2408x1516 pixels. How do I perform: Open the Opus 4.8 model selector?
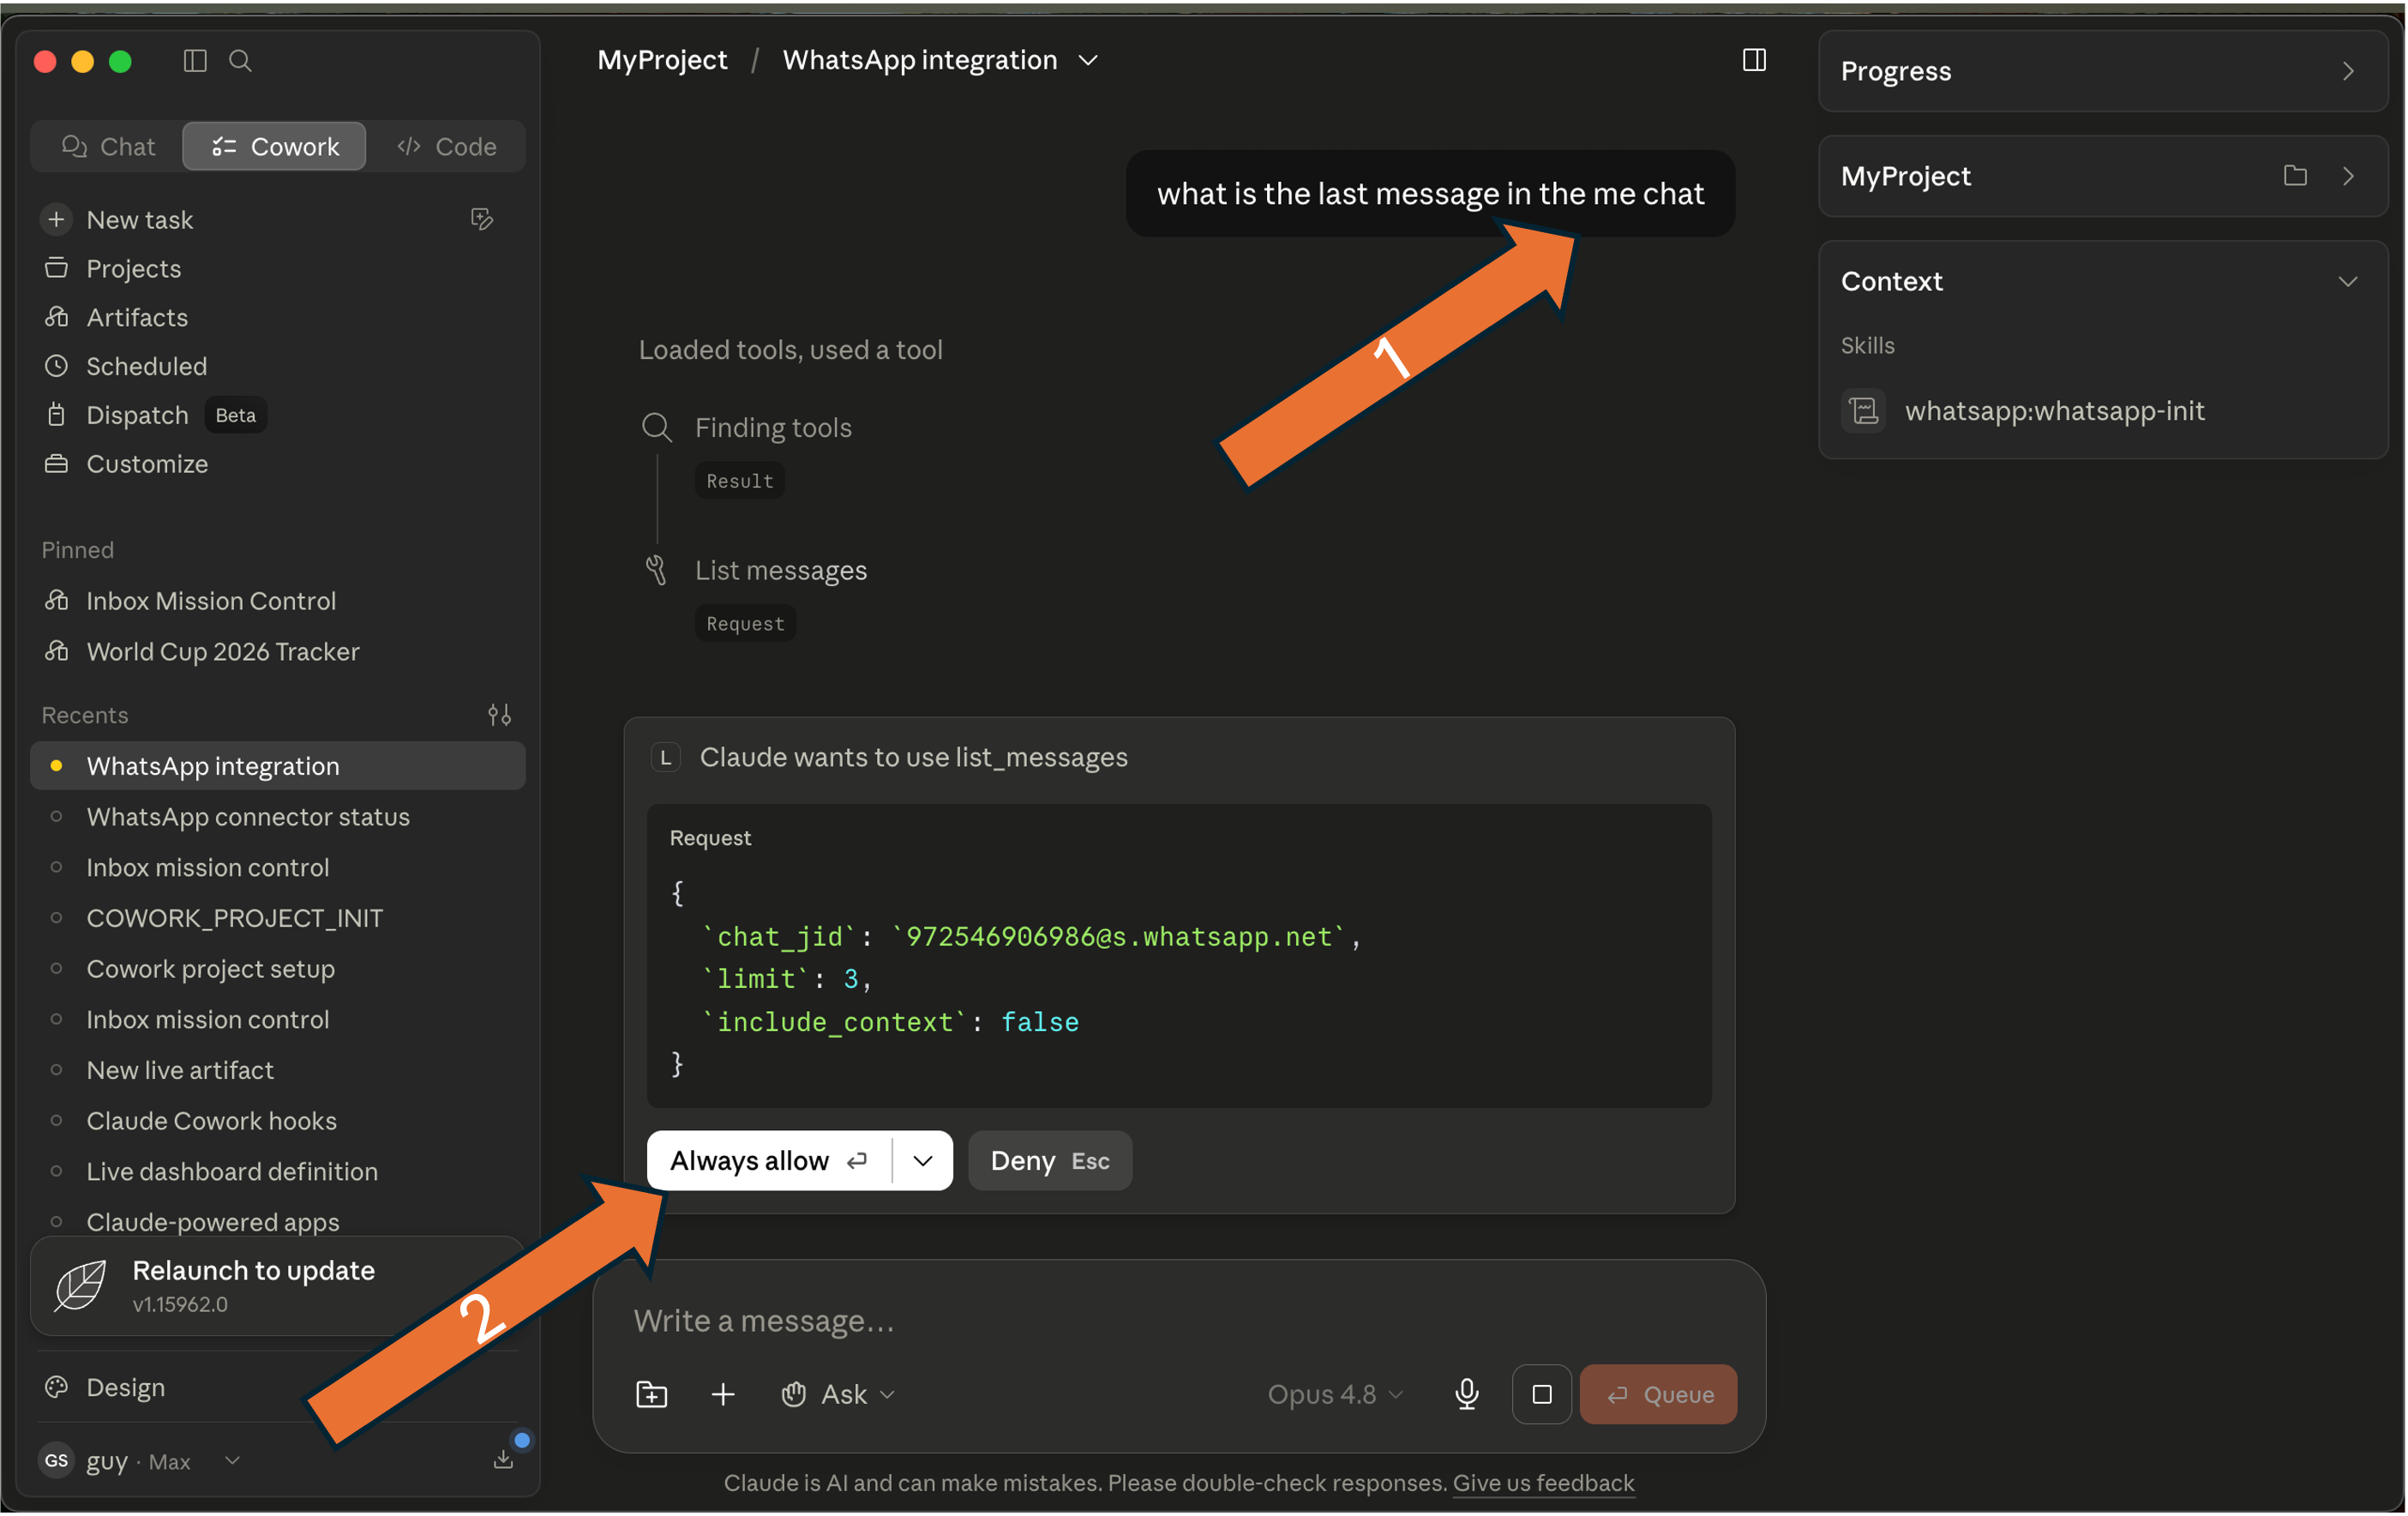1335,1394
